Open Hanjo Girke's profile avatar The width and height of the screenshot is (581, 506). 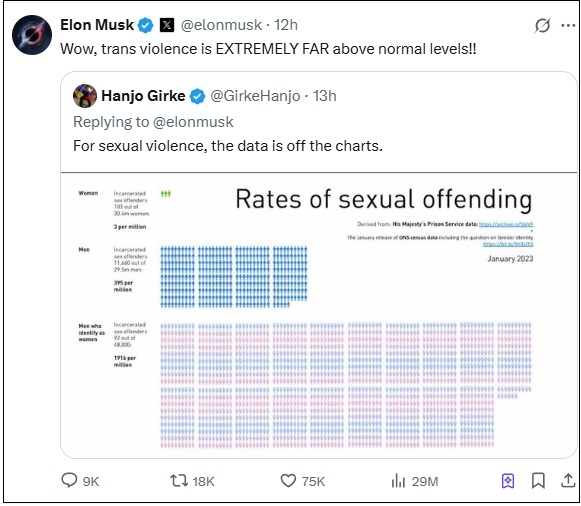[85, 96]
